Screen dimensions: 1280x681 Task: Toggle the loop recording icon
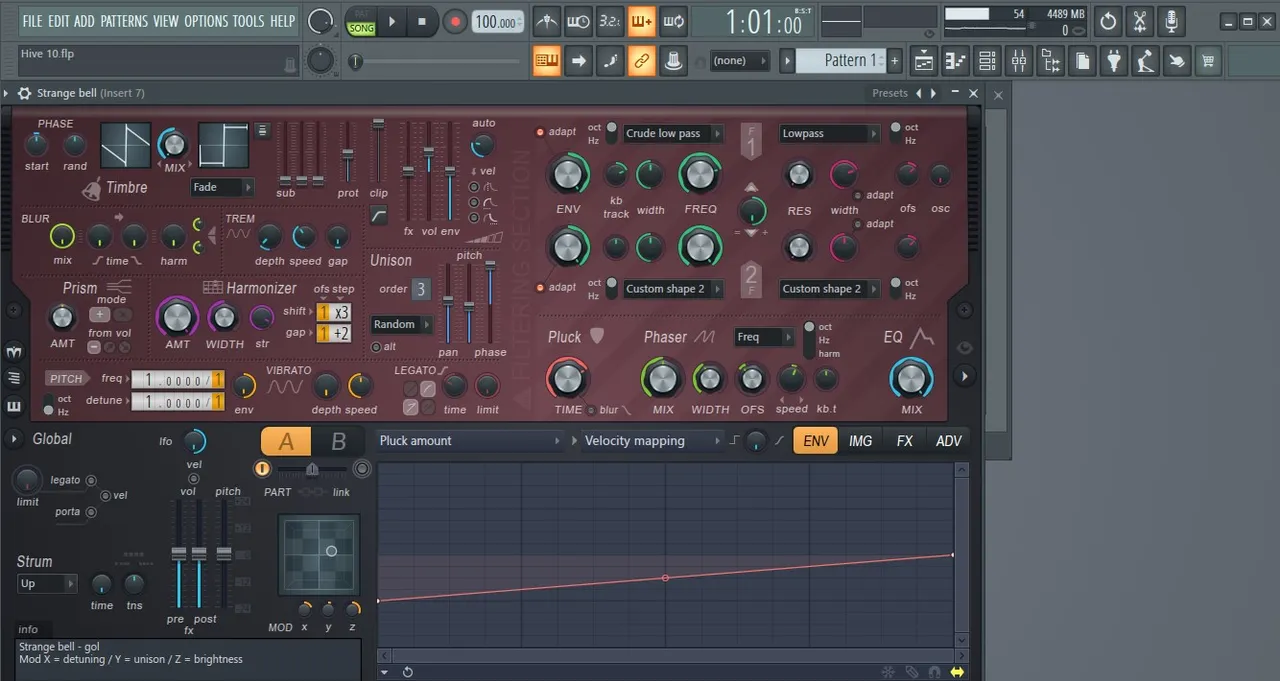(x=673, y=21)
